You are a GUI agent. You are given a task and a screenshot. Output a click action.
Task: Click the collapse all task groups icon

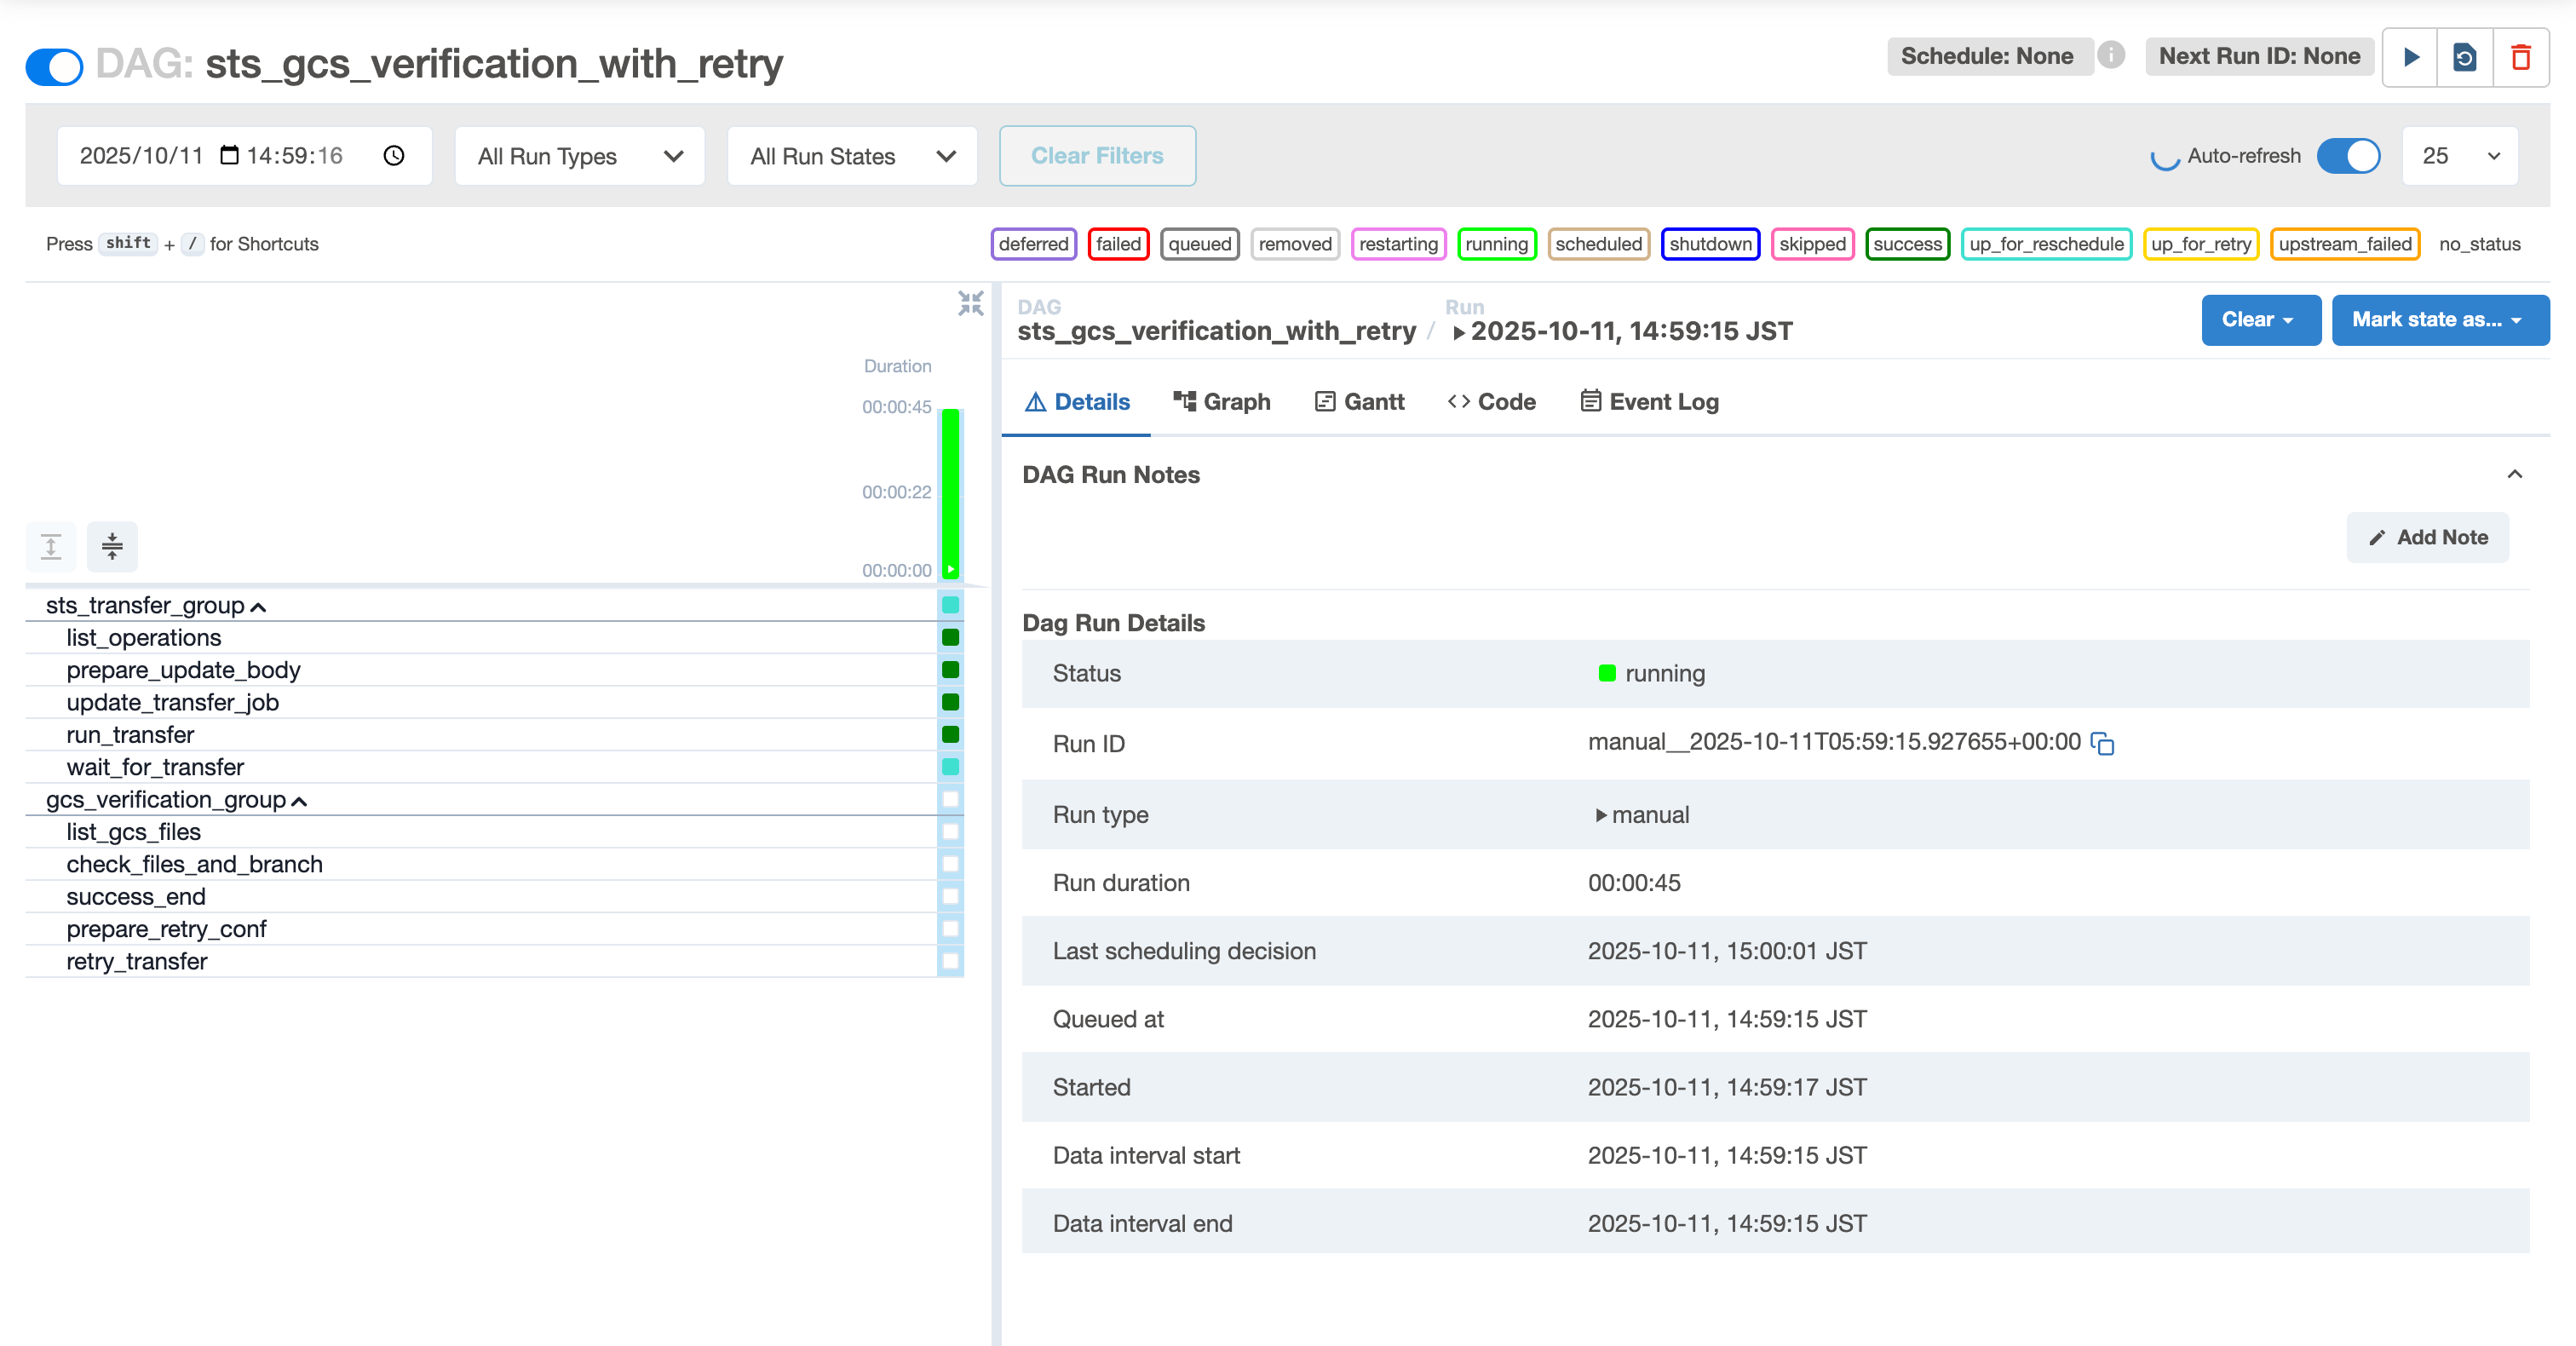coord(112,546)
